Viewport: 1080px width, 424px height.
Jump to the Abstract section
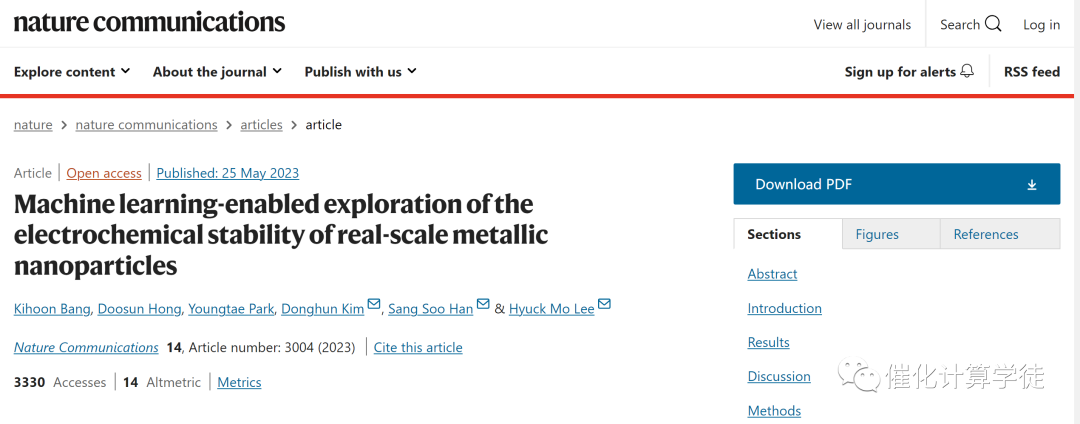pos(772,274)
